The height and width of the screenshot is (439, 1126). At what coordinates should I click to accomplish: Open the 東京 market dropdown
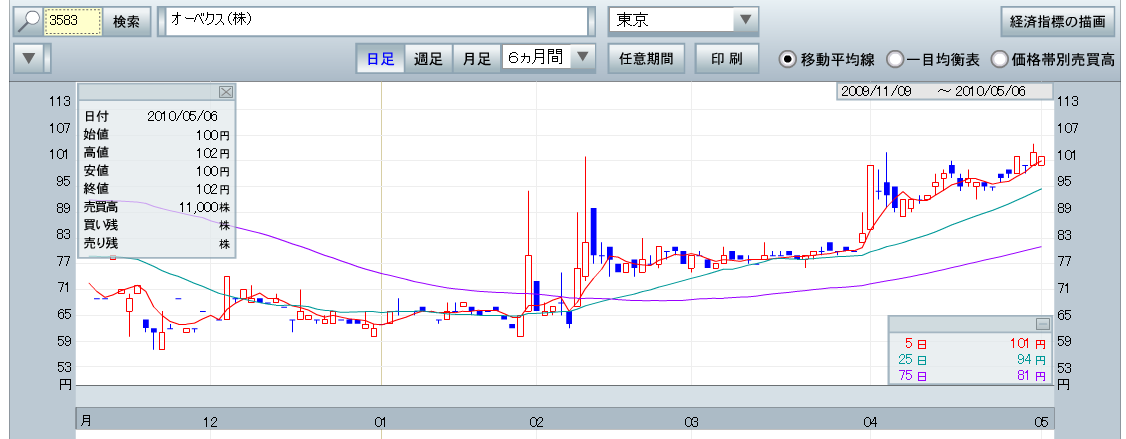pos(746,21)
